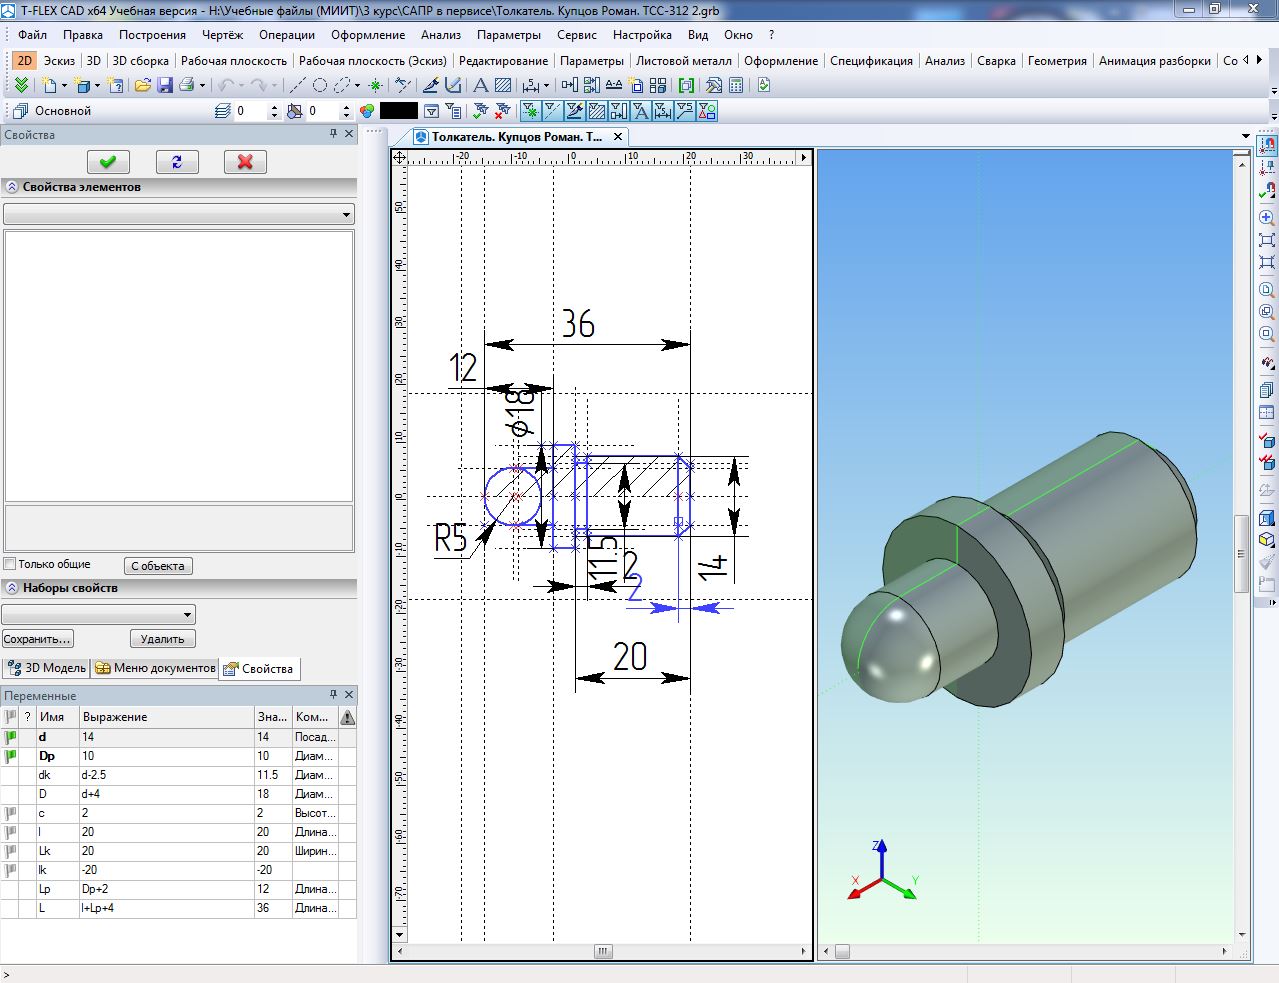Switch to the 3D Модель panel tab
The image size is (1279, 983).
[x=46, y=668]
